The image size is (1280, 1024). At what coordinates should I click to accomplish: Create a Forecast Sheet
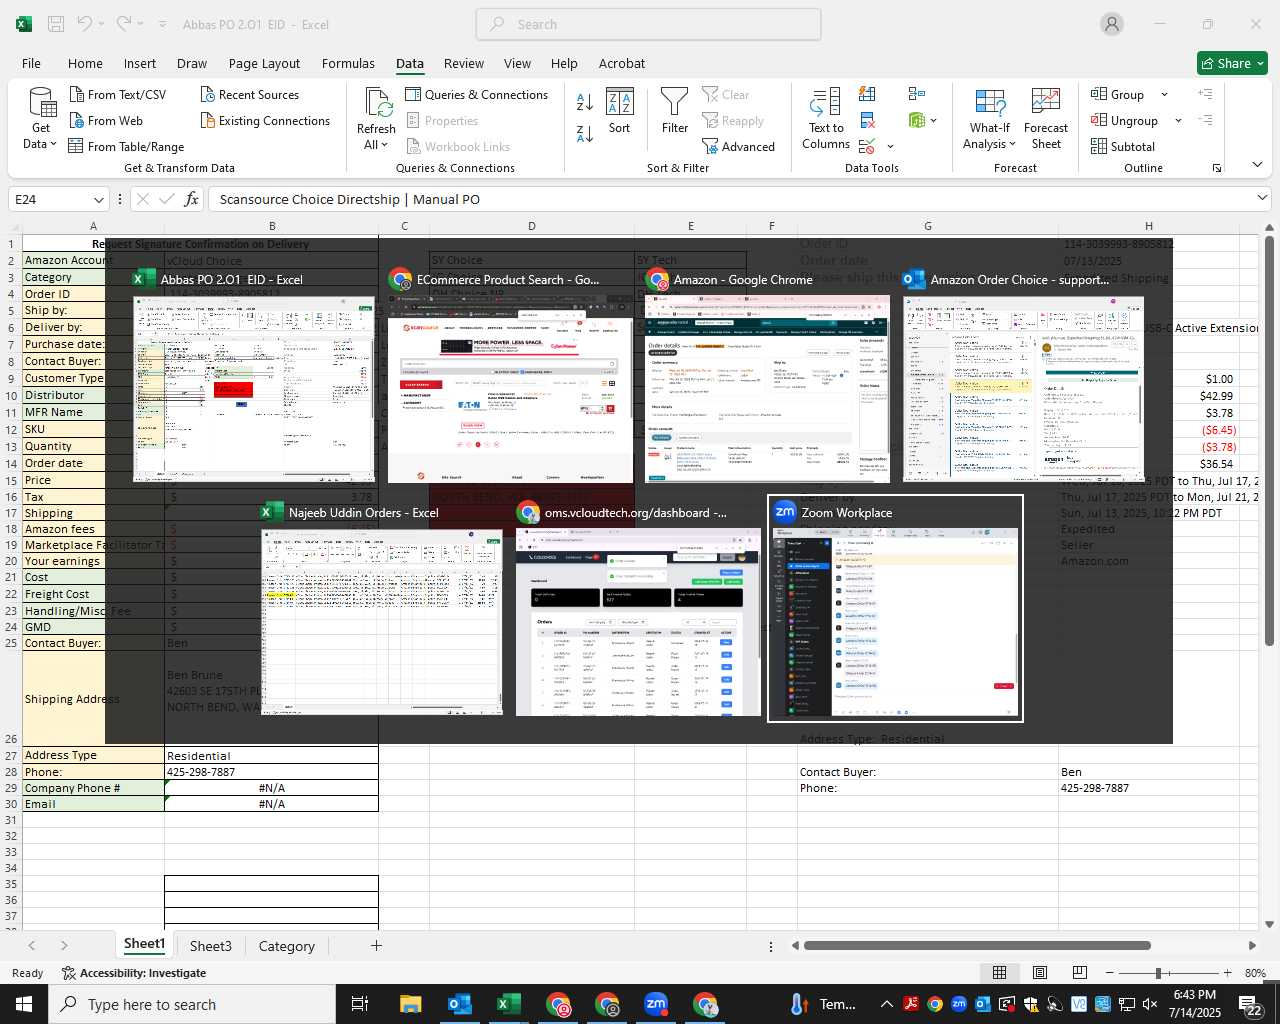tap(1046, 119)
